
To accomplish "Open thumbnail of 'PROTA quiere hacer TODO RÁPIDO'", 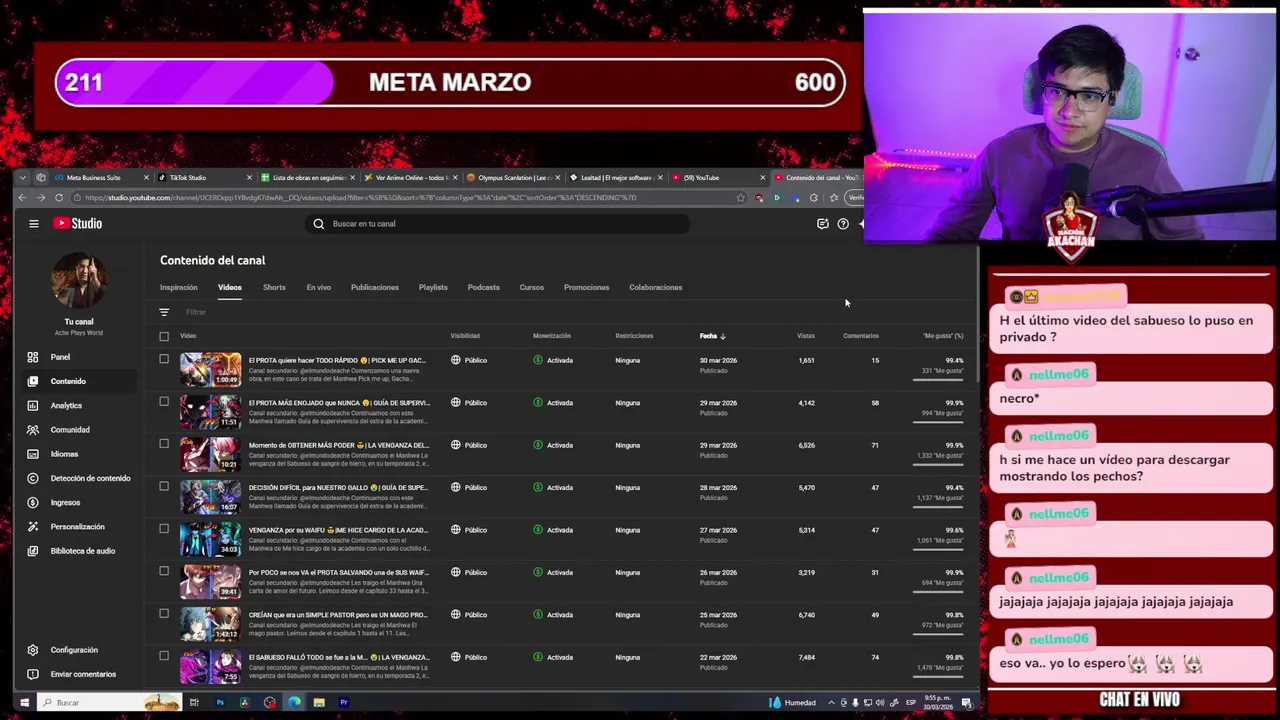I will coord(211,369).
